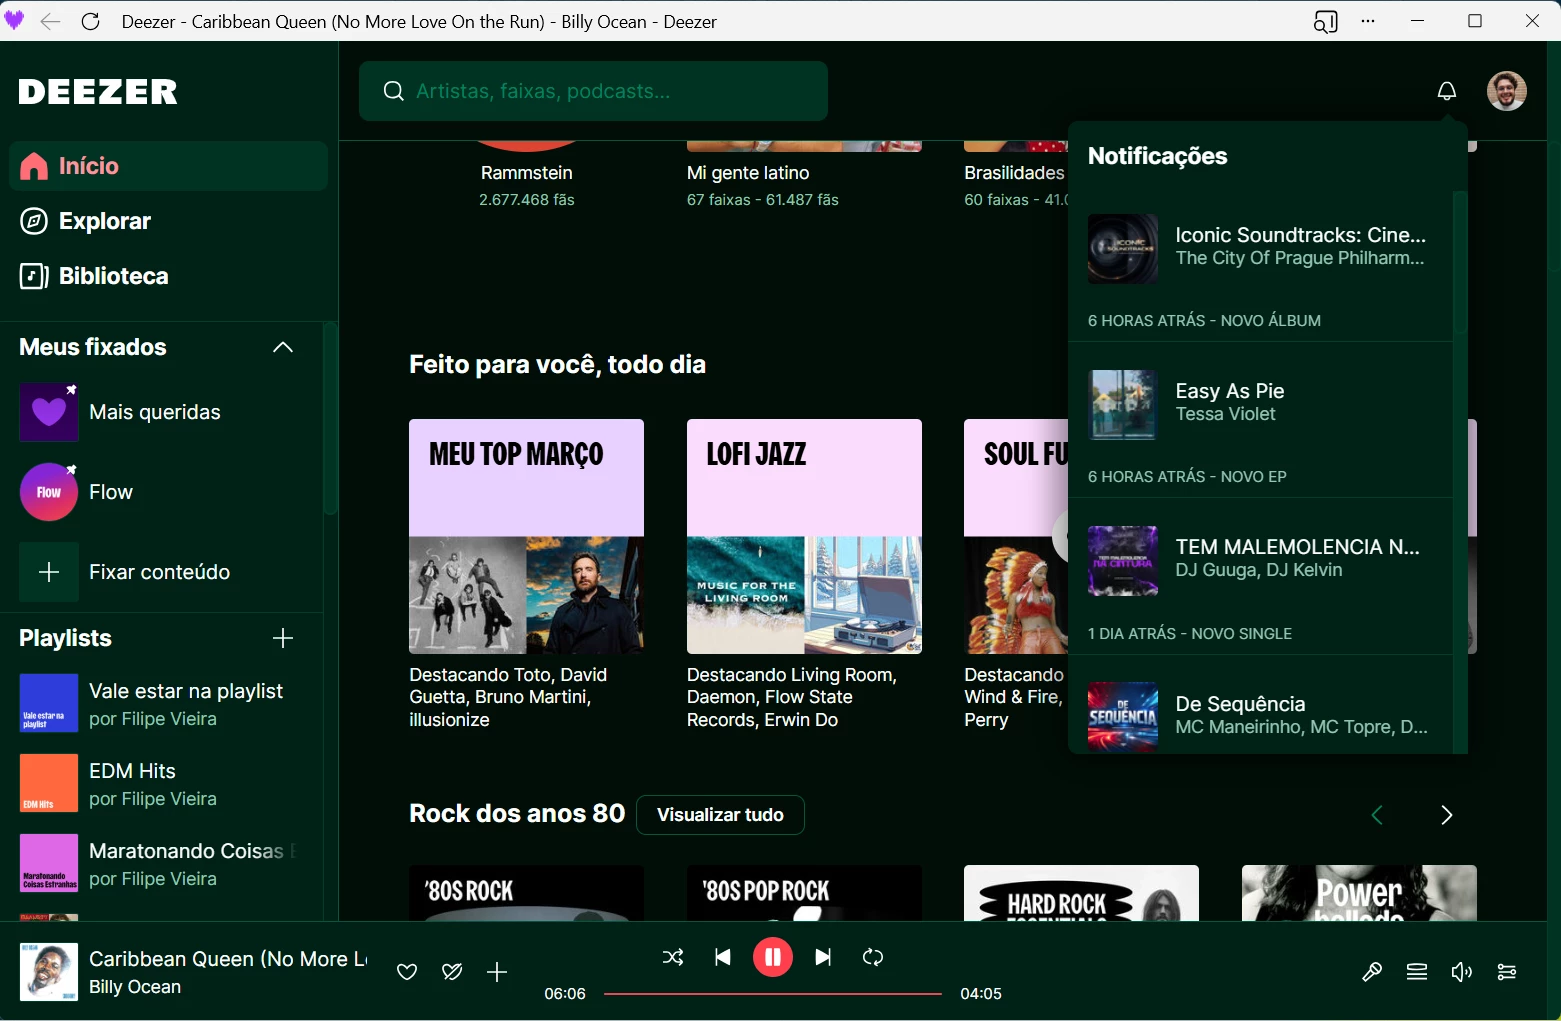Toggle repeat mode for playback
The image size is (1561, 1021).
(x=873, y=957)
